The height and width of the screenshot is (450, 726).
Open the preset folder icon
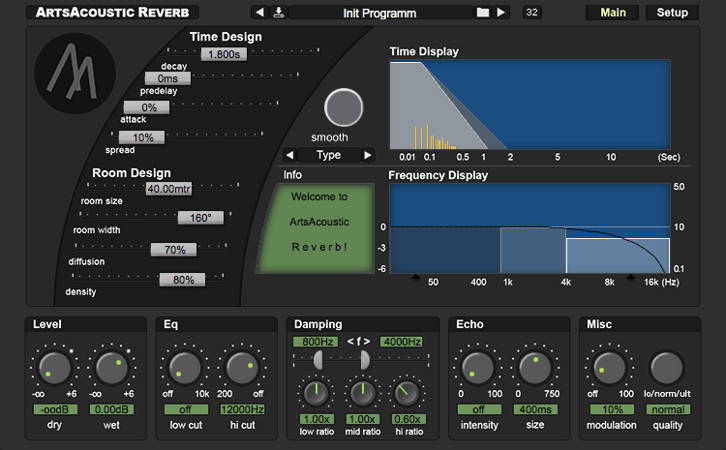point(483,13)
